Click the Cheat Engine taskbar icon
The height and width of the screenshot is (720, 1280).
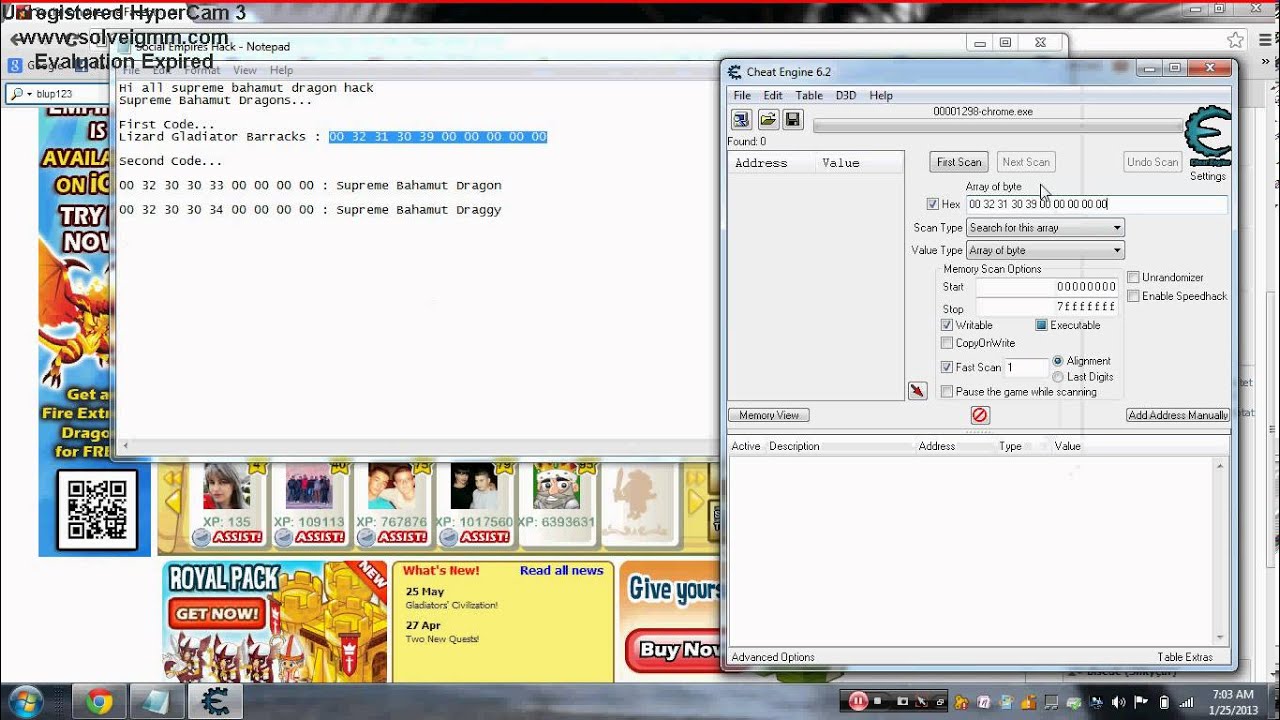[x=215, y=701]
